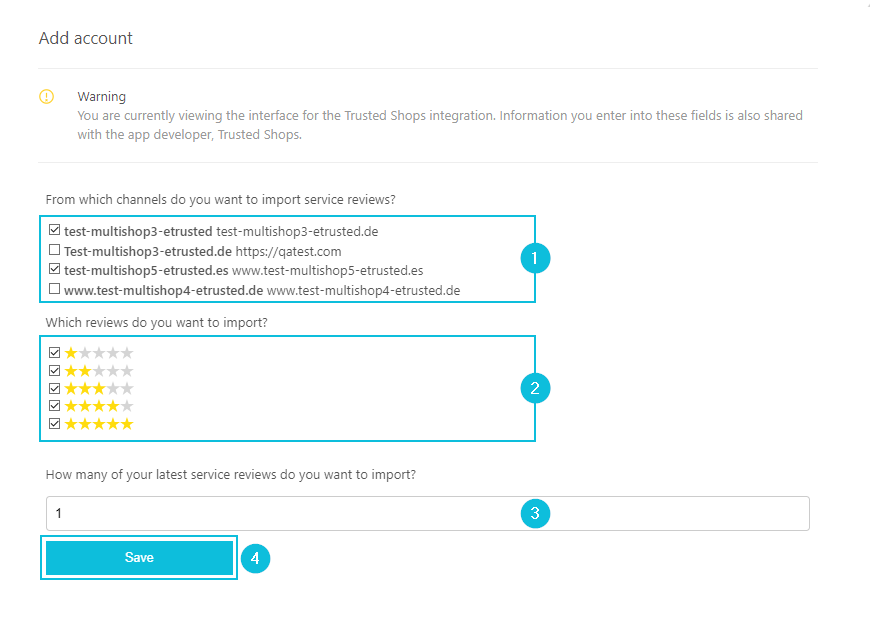Screen dimensions: 870x643
Task: Click the https://qatest.com channel URL text
Action: click(x=289, y=251)
